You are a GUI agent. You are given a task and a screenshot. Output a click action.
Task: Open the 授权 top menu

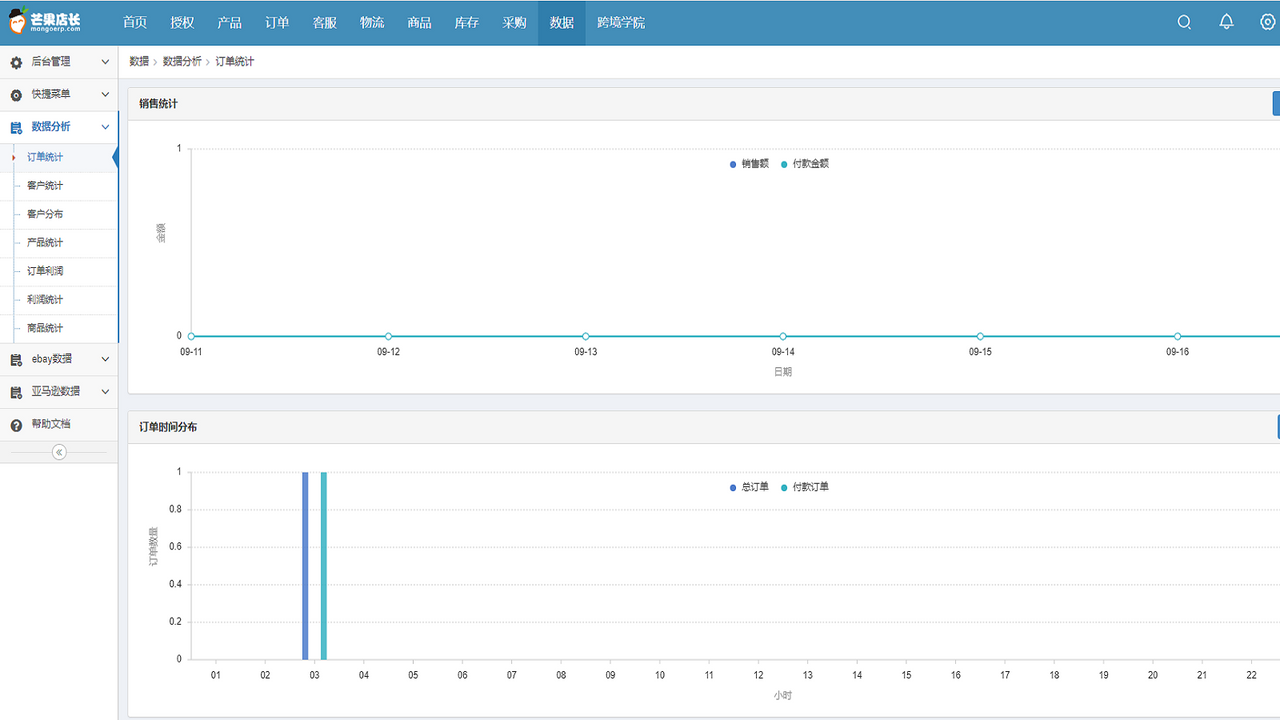pyautogui.click(x=182, y=22)
